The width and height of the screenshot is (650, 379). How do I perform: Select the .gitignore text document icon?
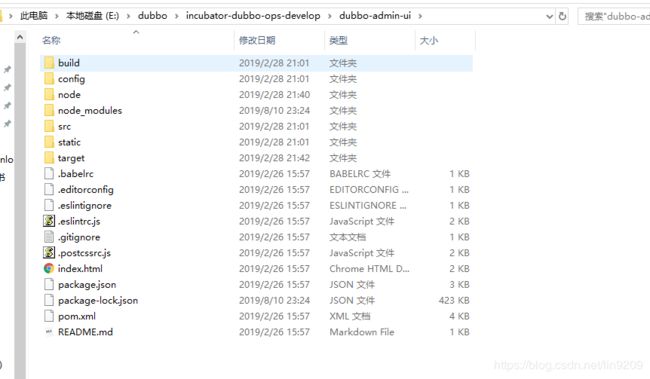coord(49,237)
